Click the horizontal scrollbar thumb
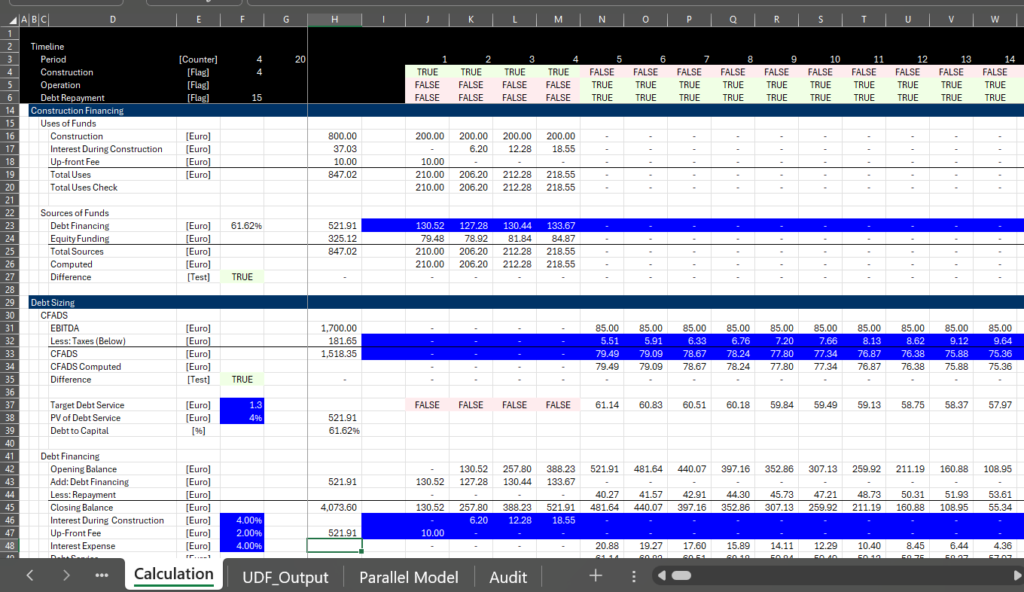 click(x=681, y=576)
